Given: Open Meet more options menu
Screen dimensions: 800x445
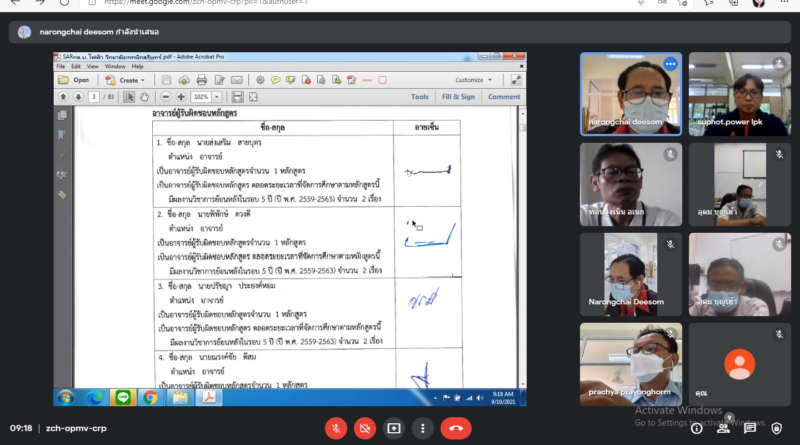Looking at the screenshot, I should click(424, 427).
